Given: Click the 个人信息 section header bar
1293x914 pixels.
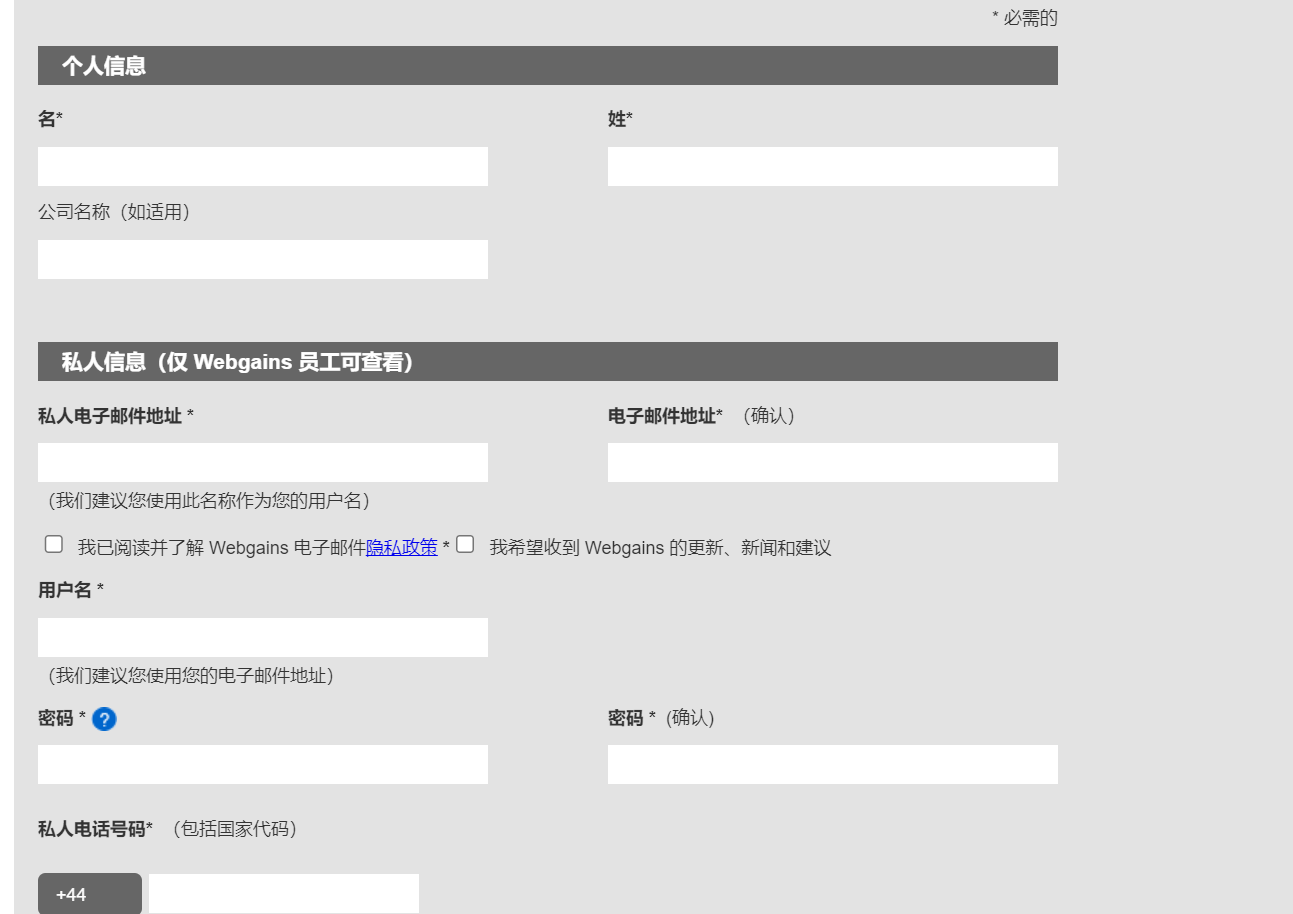Looking at the screenshot, I should (547, 66).
